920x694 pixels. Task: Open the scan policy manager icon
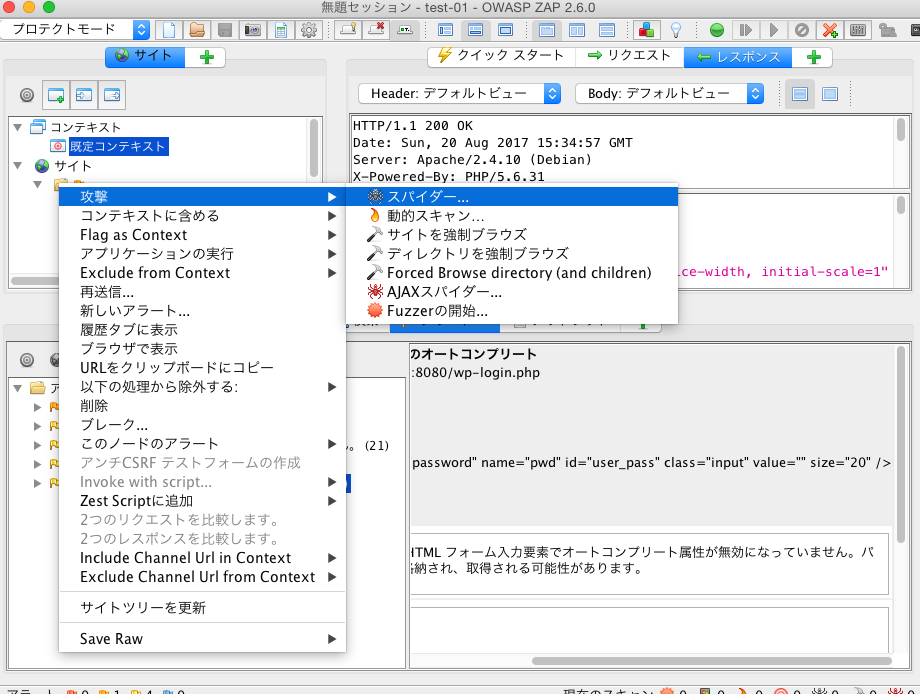pyautogui.click(x=858, y=29)
